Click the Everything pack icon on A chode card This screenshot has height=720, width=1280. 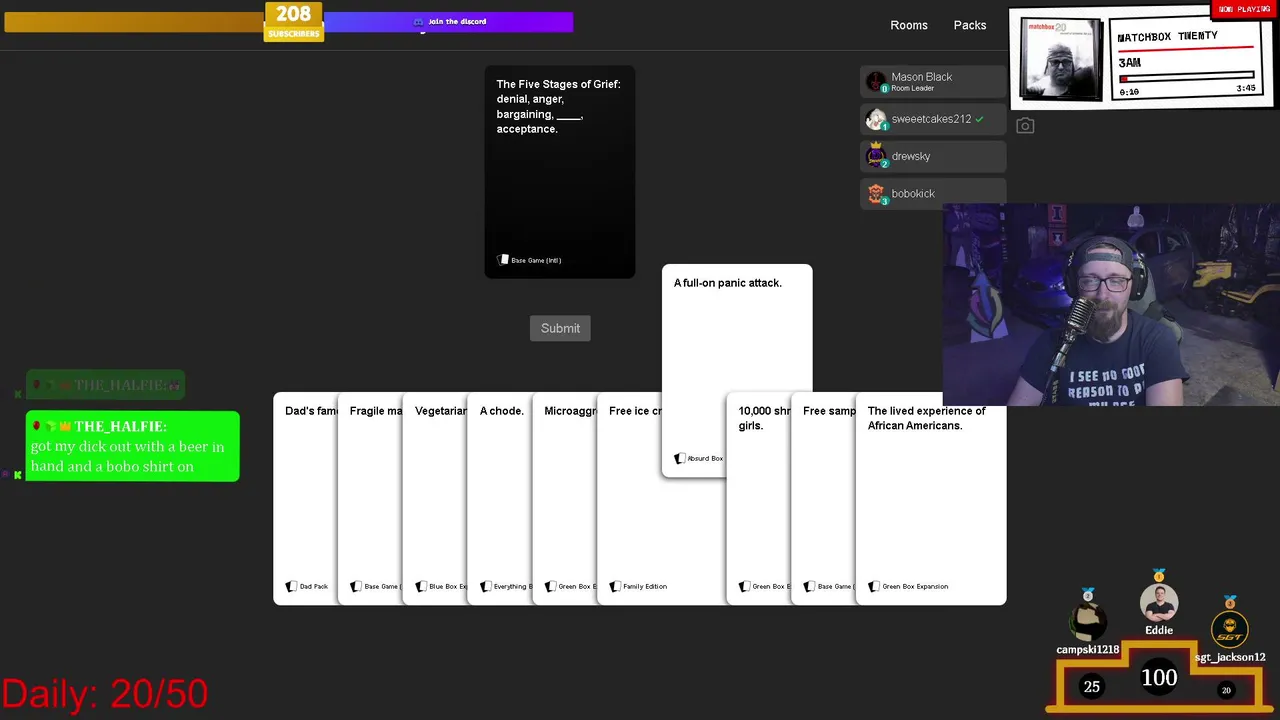click(486, 586)
